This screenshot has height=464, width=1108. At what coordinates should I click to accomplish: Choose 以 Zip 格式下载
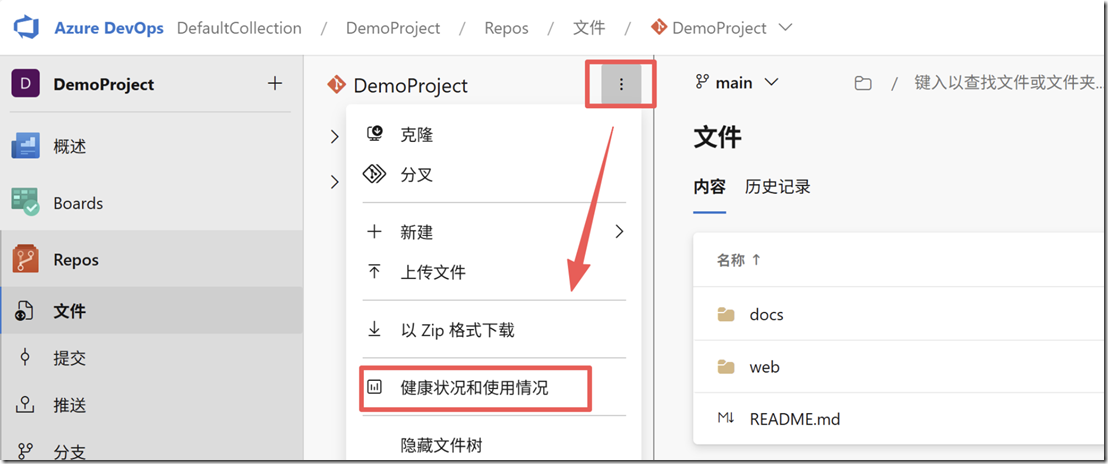493,330
